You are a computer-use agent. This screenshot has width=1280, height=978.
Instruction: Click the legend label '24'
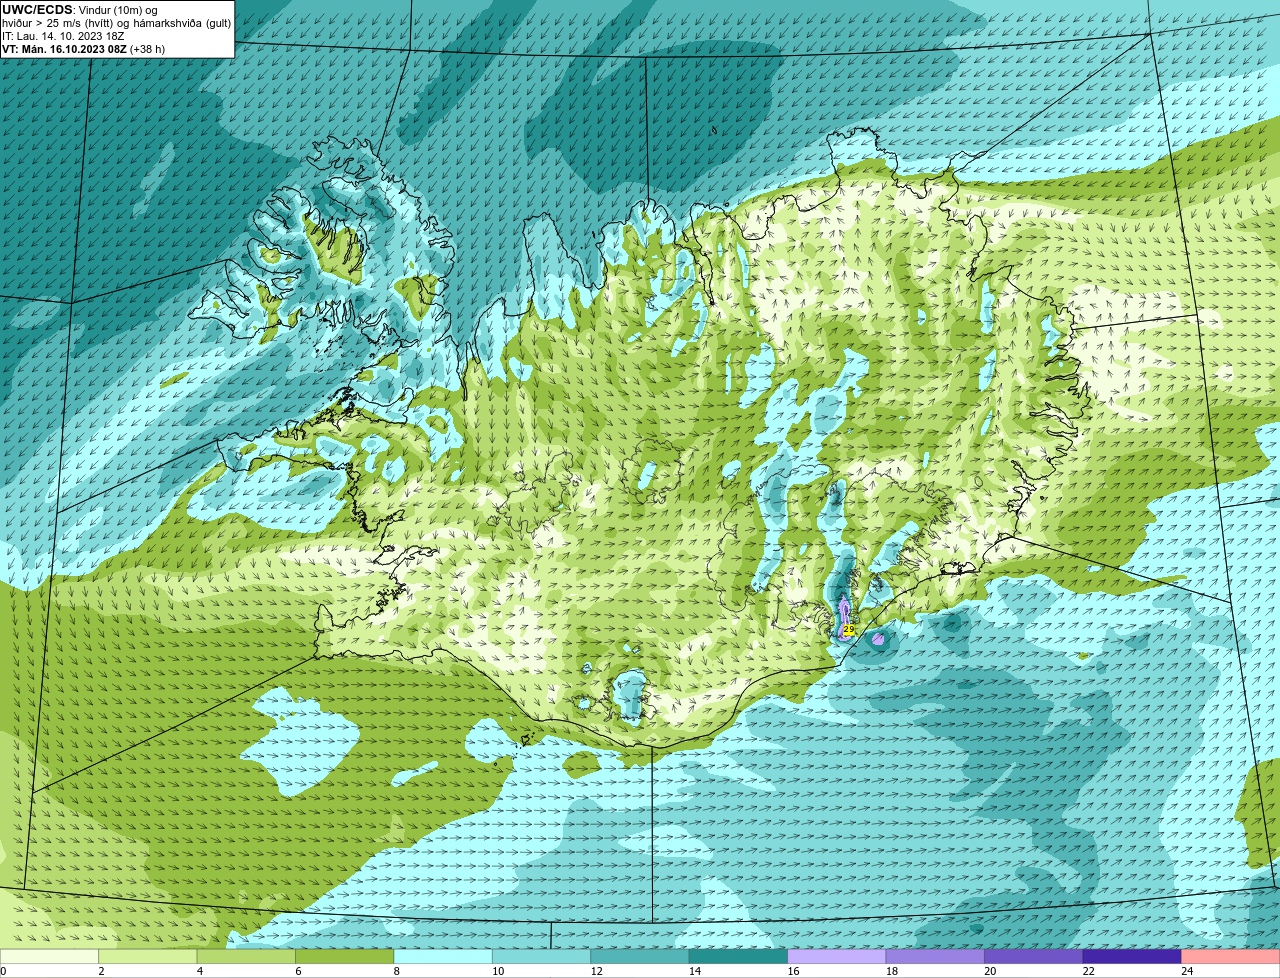[1186, 971]
